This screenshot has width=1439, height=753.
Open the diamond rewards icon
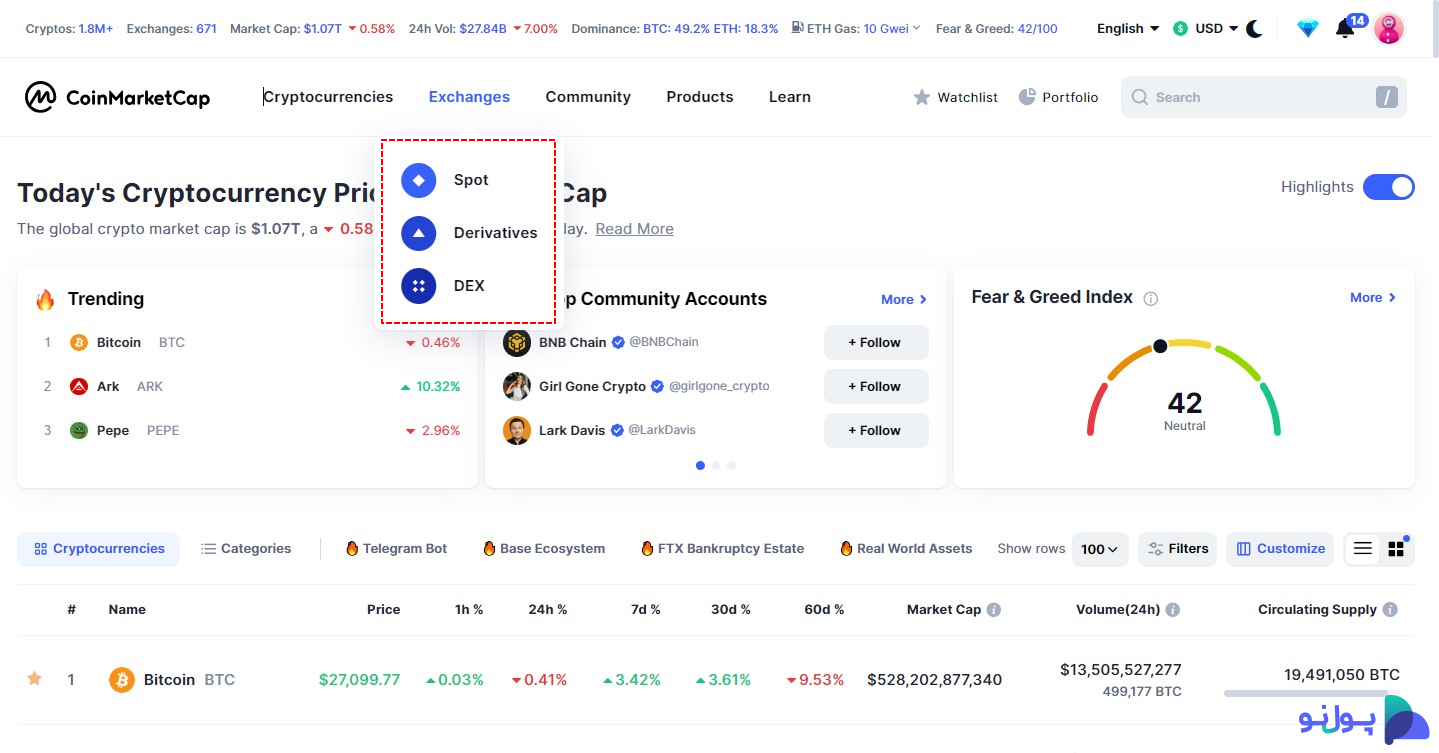[x=1308, y=29]
